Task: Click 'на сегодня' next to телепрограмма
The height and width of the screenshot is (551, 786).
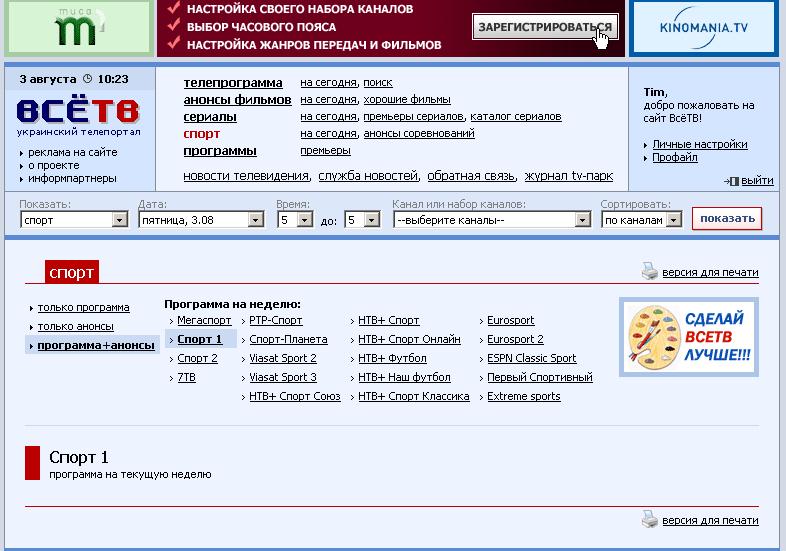Action: point(328,83)
